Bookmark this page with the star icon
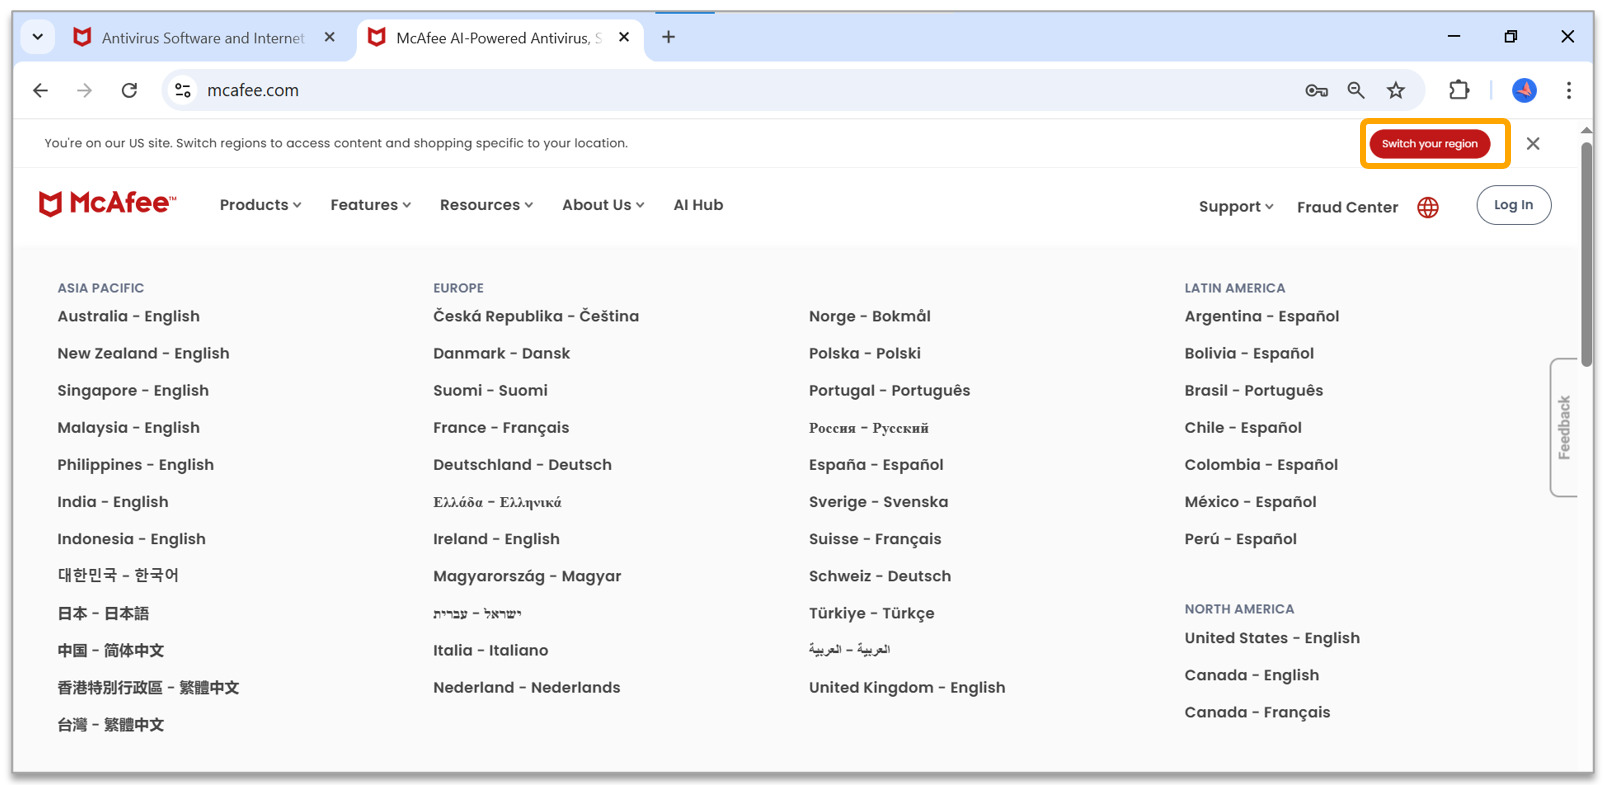The width and height of the screenshot is (1605, 785). (x=1395, y=90)
